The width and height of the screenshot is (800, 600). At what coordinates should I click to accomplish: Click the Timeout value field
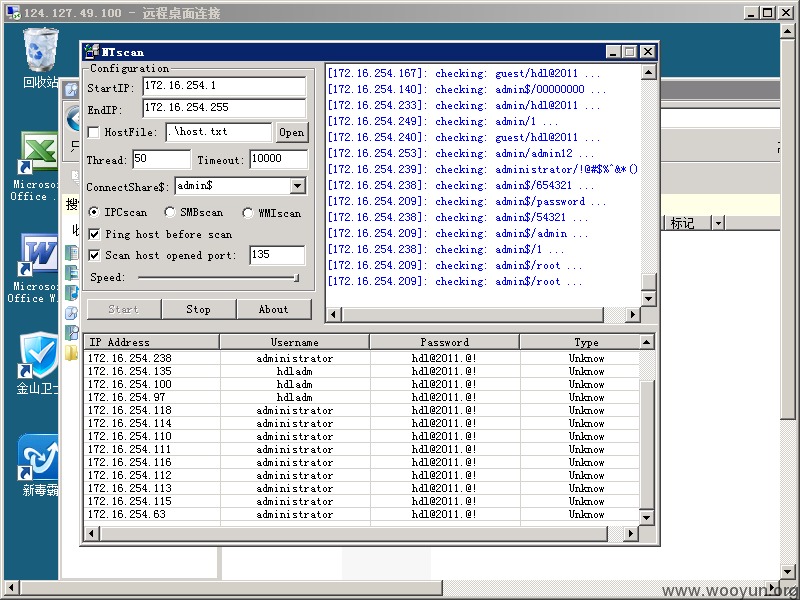coord(279,159)
